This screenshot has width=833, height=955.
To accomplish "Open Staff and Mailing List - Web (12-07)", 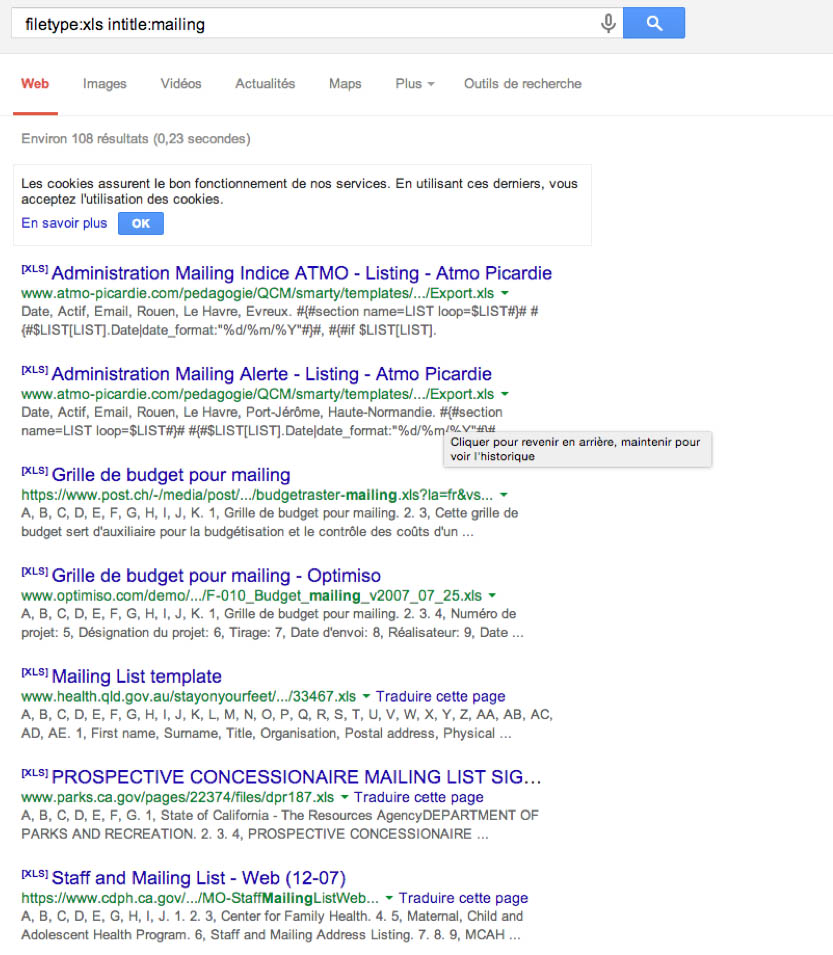I will tap(199, 878).
